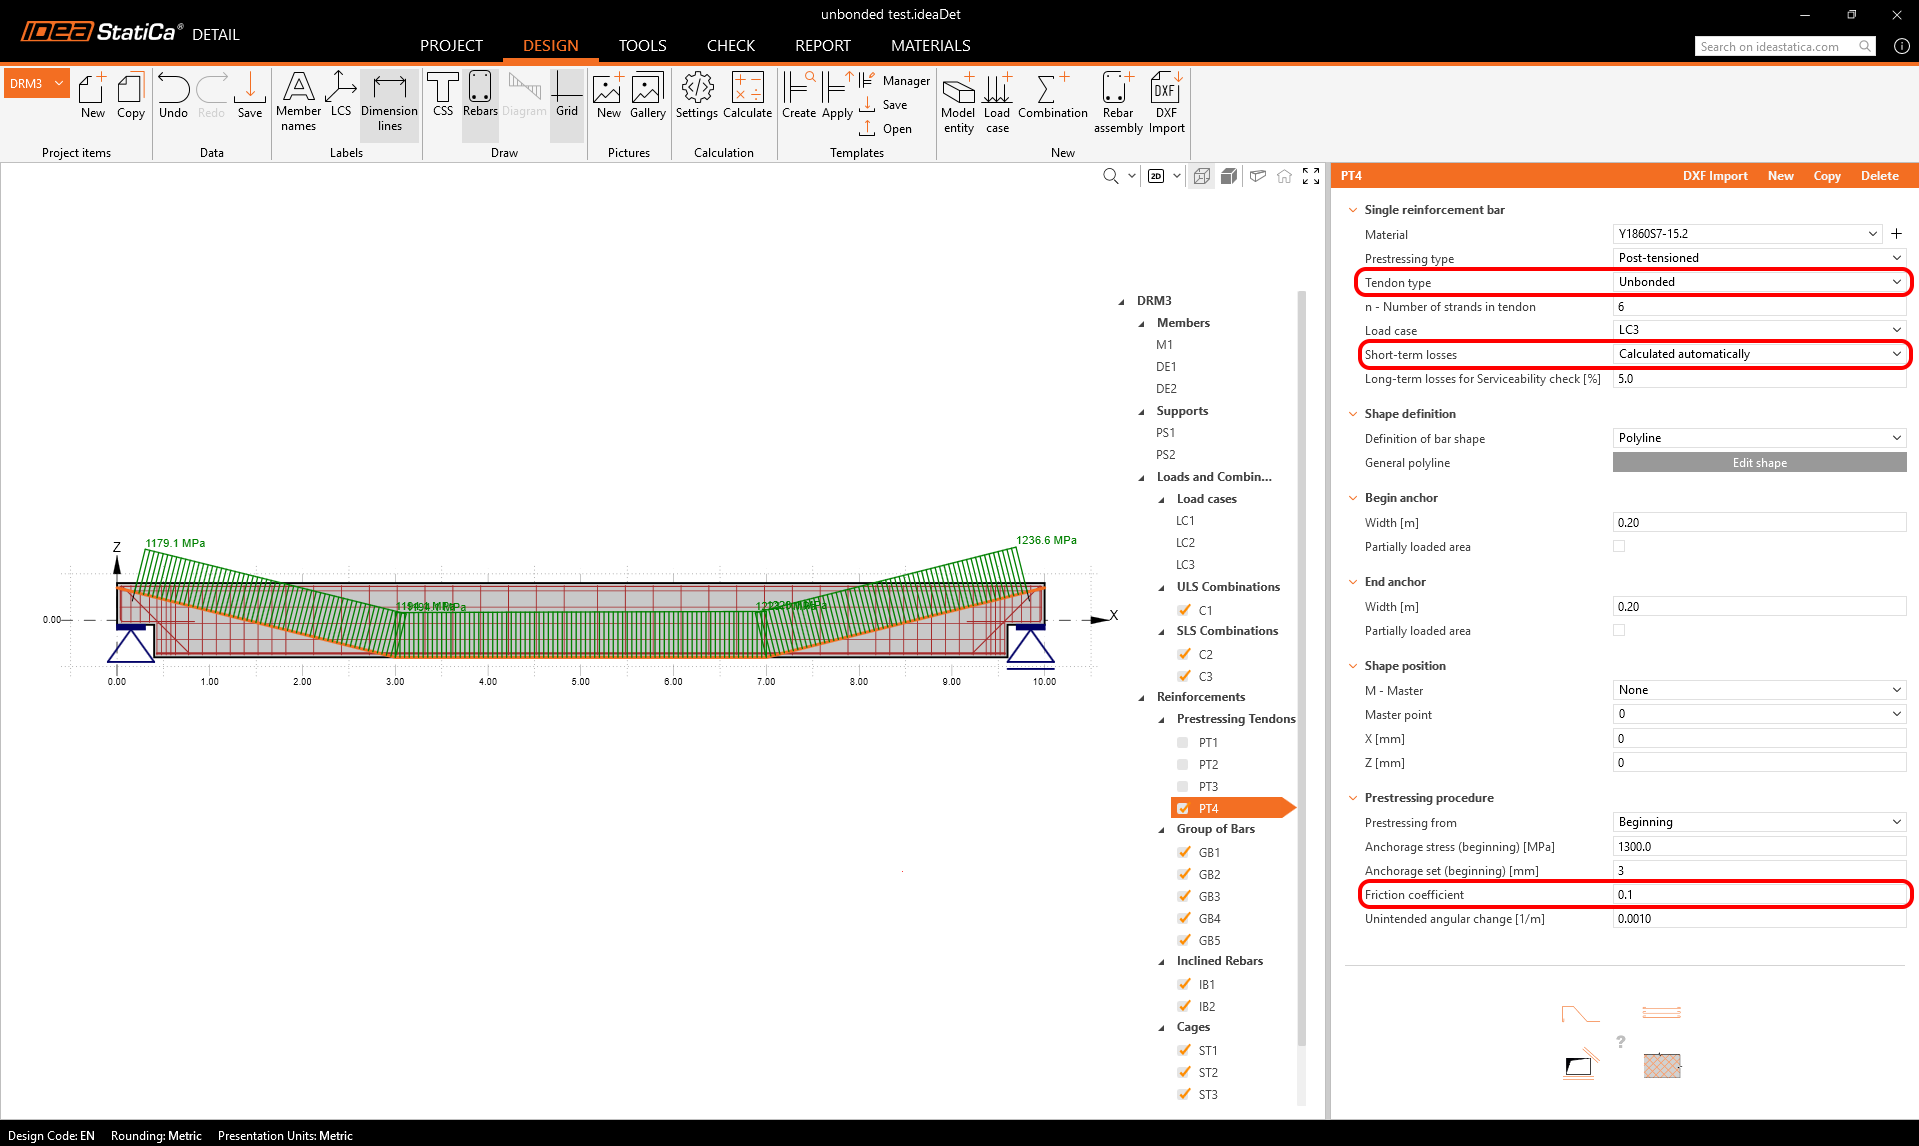
Task: Expand the Short-term losses dropdown
Action: tap(1759, 354)
